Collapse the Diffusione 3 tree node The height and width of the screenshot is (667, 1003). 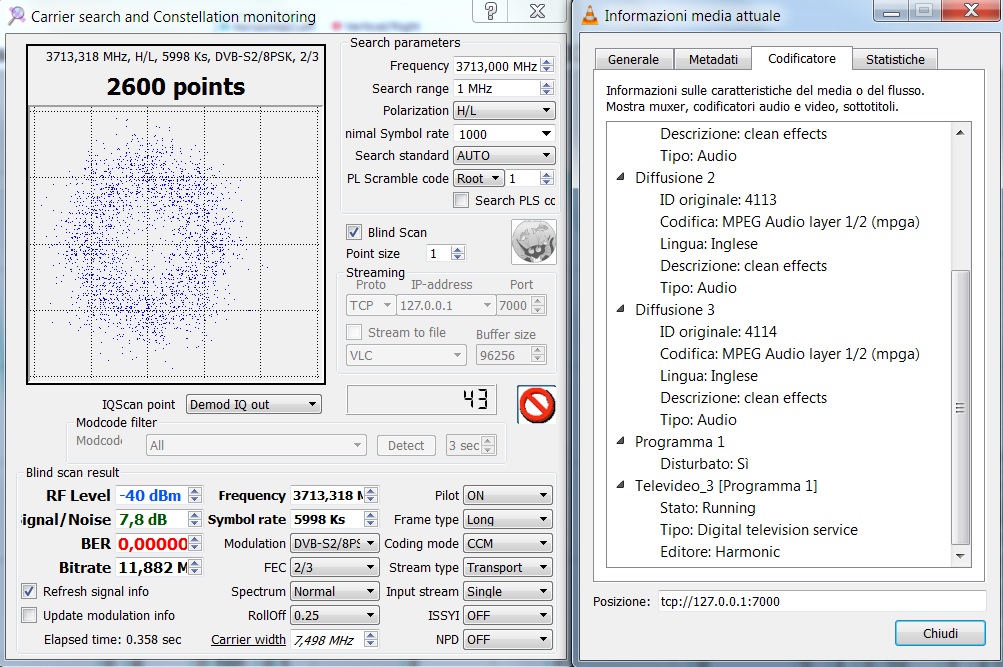pyautogui.click(x=620, y=309)
